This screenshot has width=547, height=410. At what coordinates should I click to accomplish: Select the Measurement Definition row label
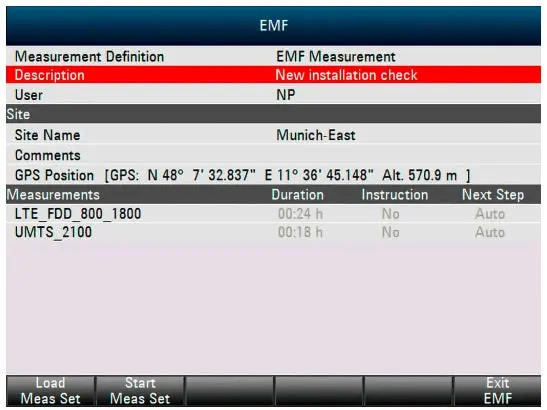point(89,57)
